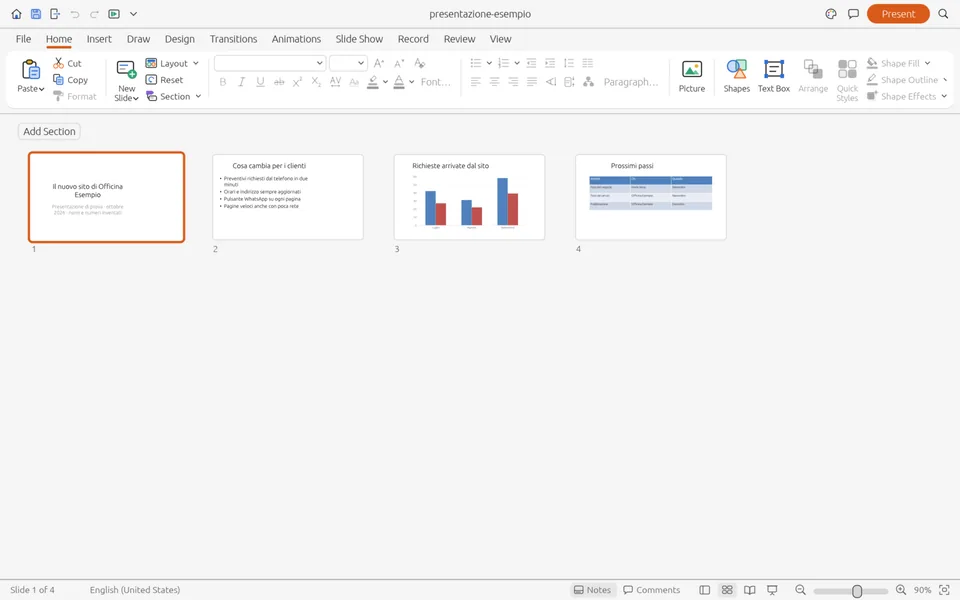Viewport: 960px width, 600px height.
Task: Click the zoom slider handle
Action: point(857,591)
